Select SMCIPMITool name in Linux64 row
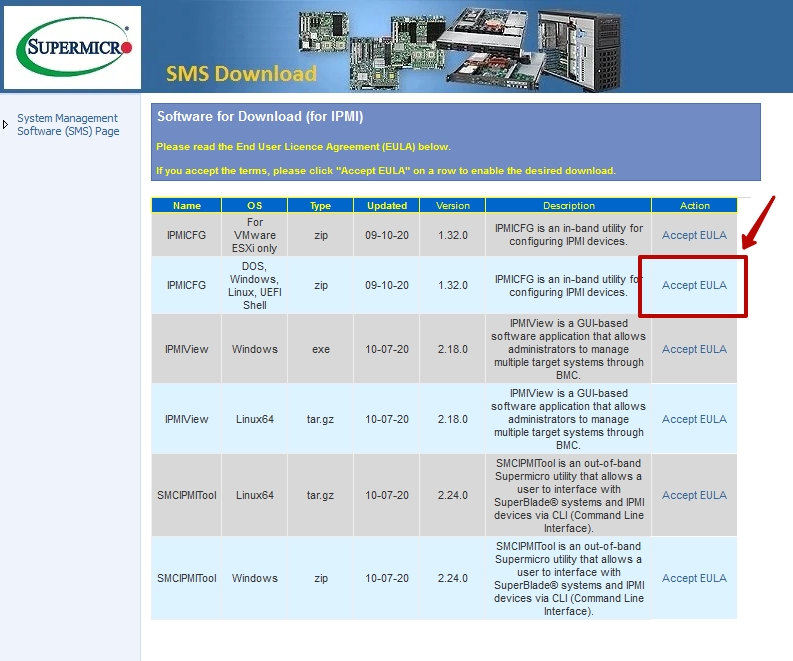Screen dimensions: 793x661 [187, 495]
